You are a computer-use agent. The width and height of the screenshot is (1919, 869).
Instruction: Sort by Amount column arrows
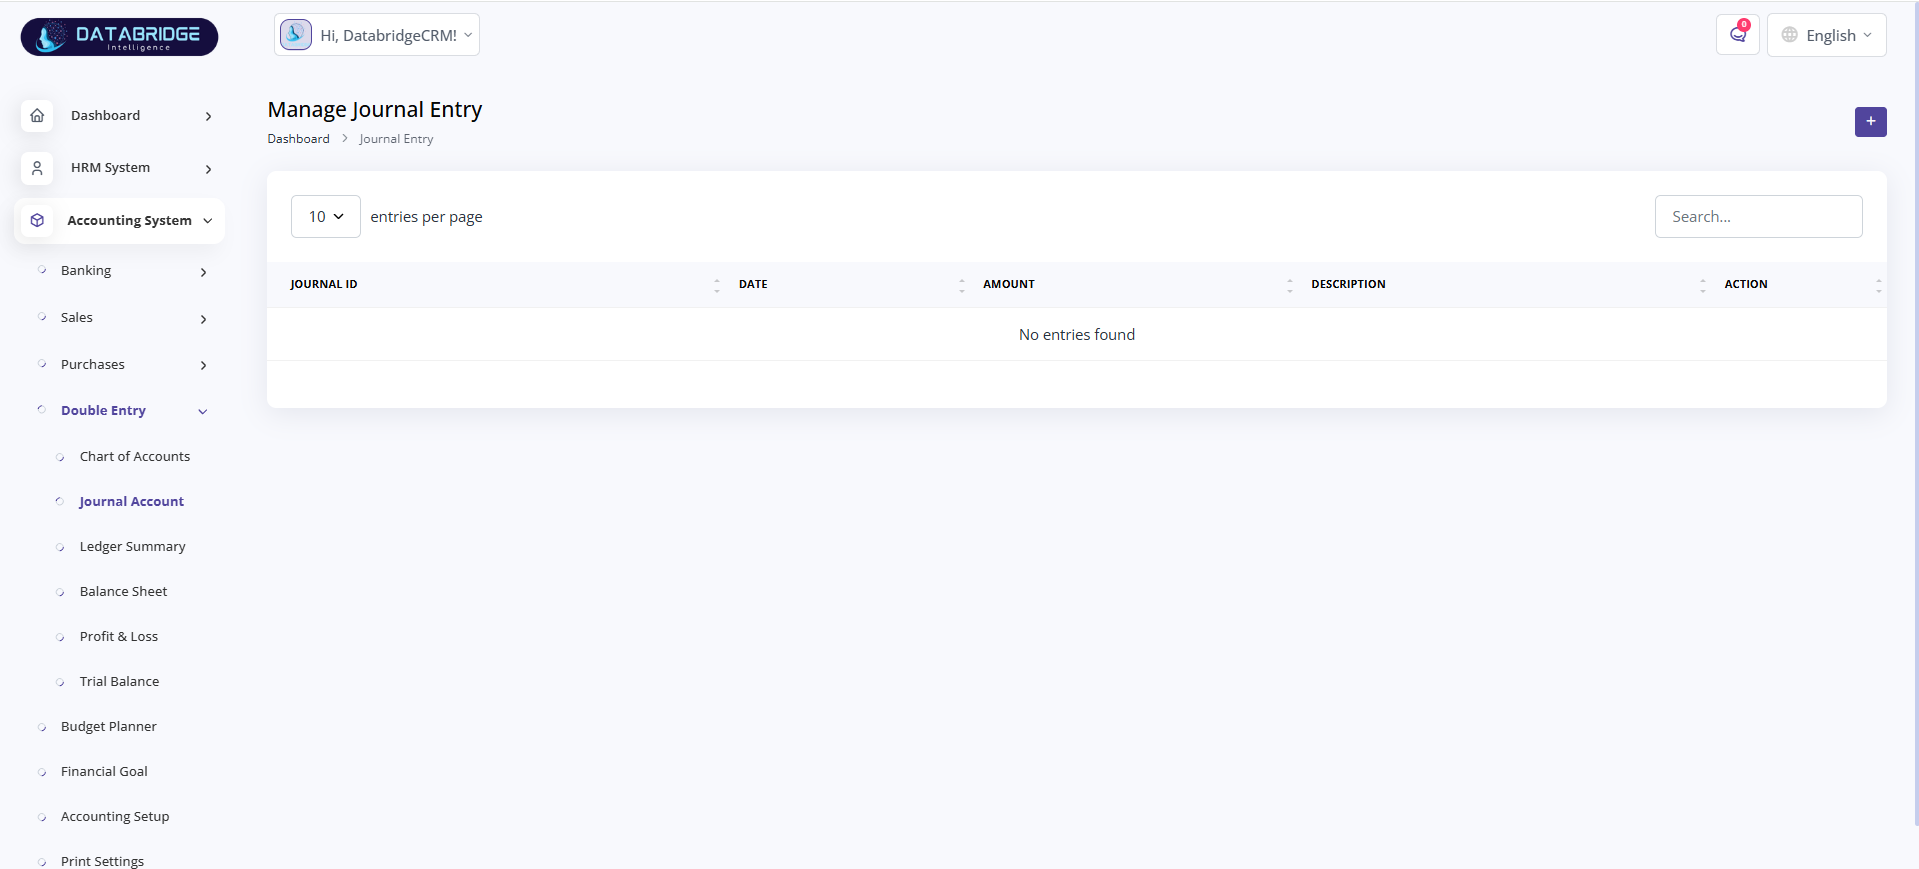click(x=1290, y=285)
